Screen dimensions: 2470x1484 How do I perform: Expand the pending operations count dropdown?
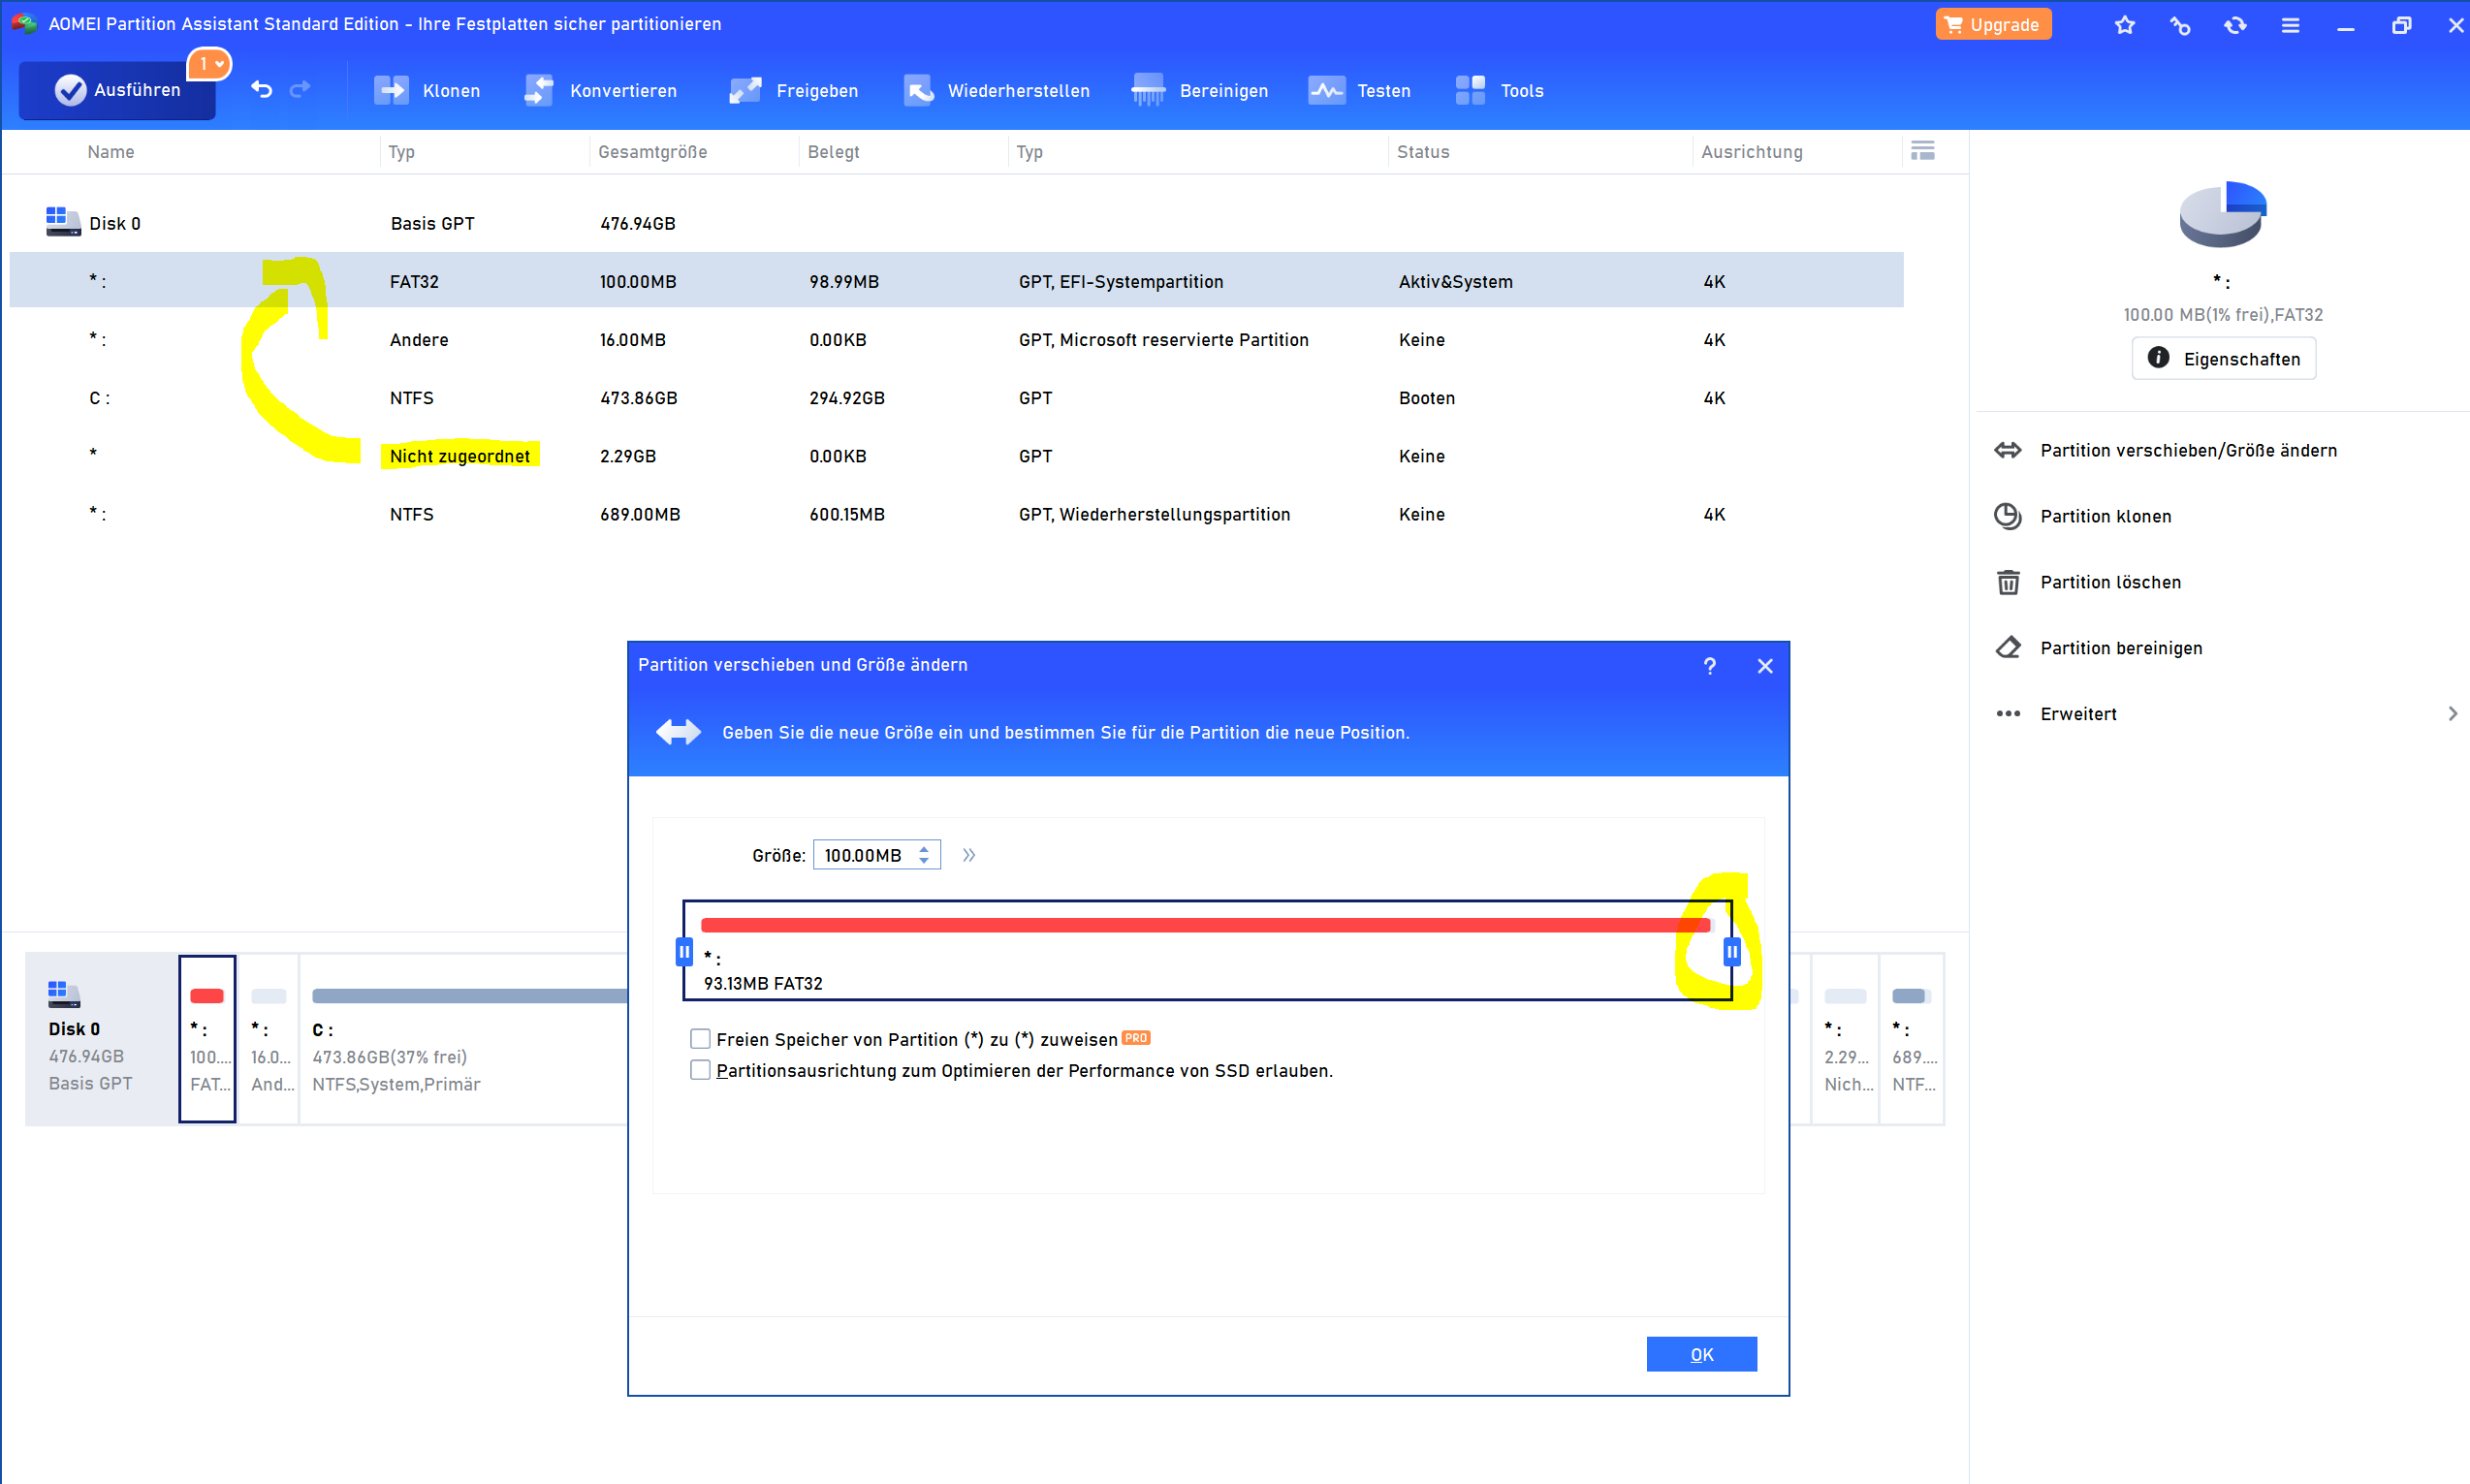[x=210, y=64]
